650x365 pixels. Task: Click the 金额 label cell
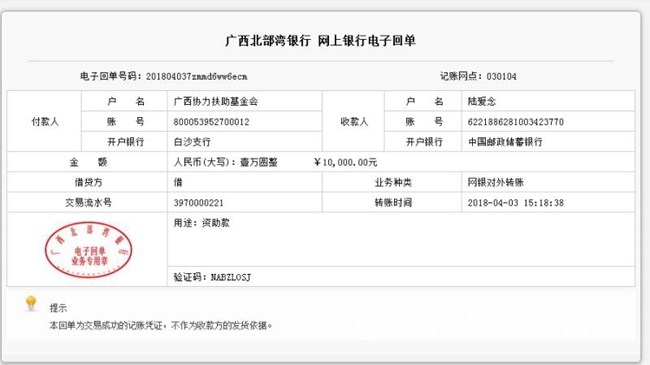[x=87, y=162]
